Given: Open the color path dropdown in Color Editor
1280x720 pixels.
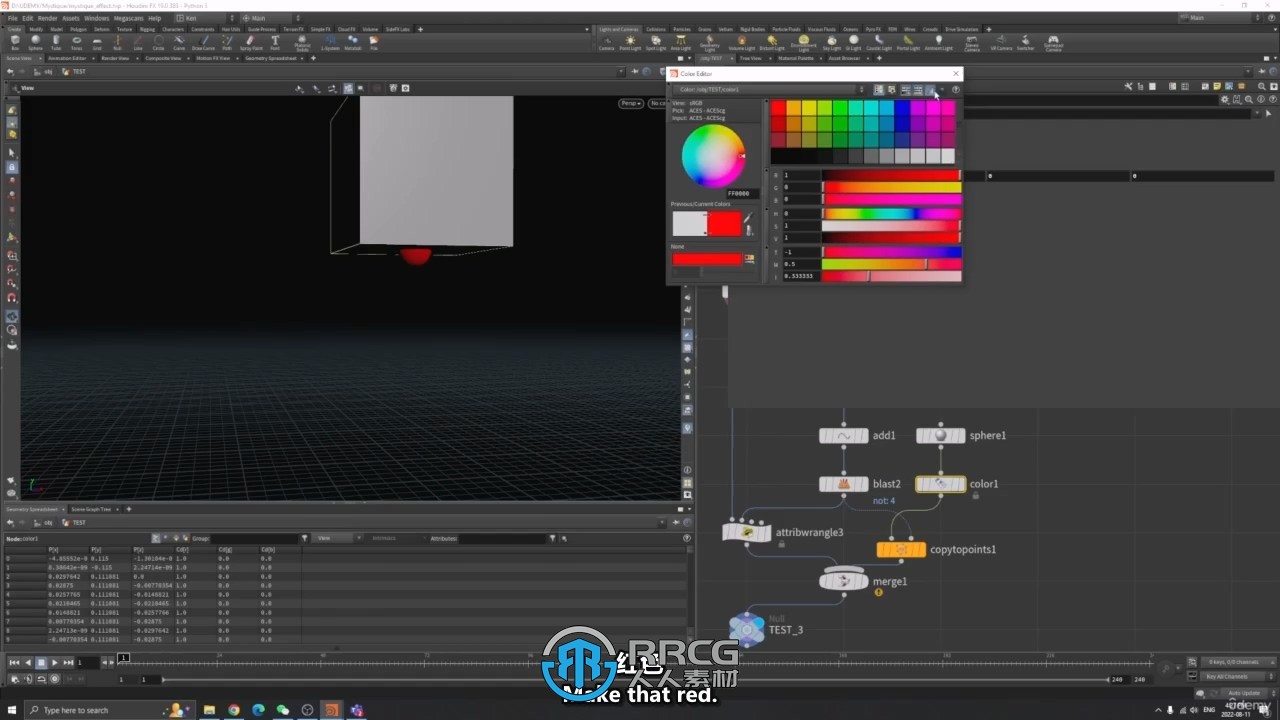Looking at the screenshot, I should point(768,90).
